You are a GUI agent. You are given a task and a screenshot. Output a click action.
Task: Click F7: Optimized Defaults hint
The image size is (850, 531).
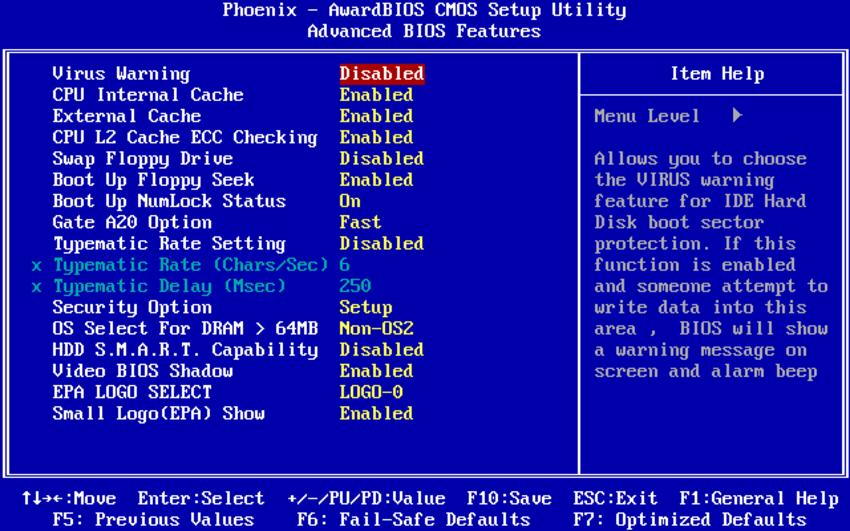coord(690,520)
